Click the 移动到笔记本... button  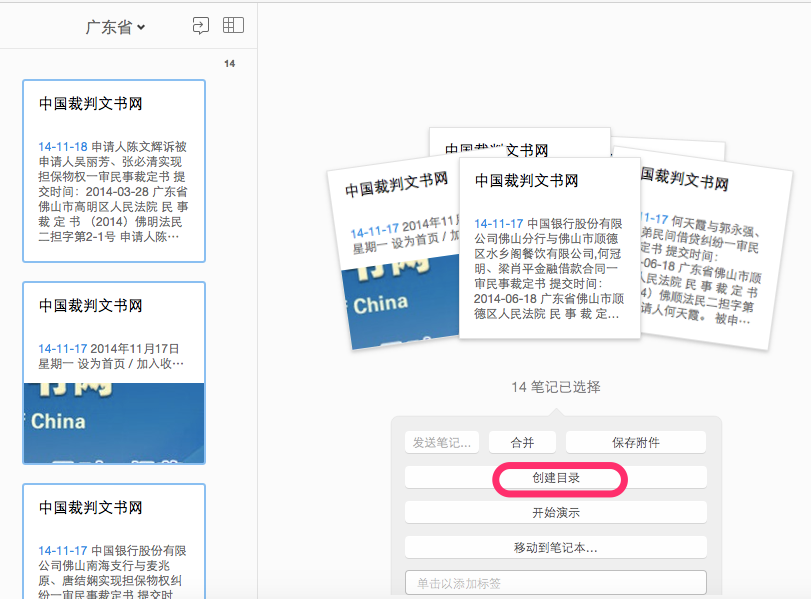point(556,547)
